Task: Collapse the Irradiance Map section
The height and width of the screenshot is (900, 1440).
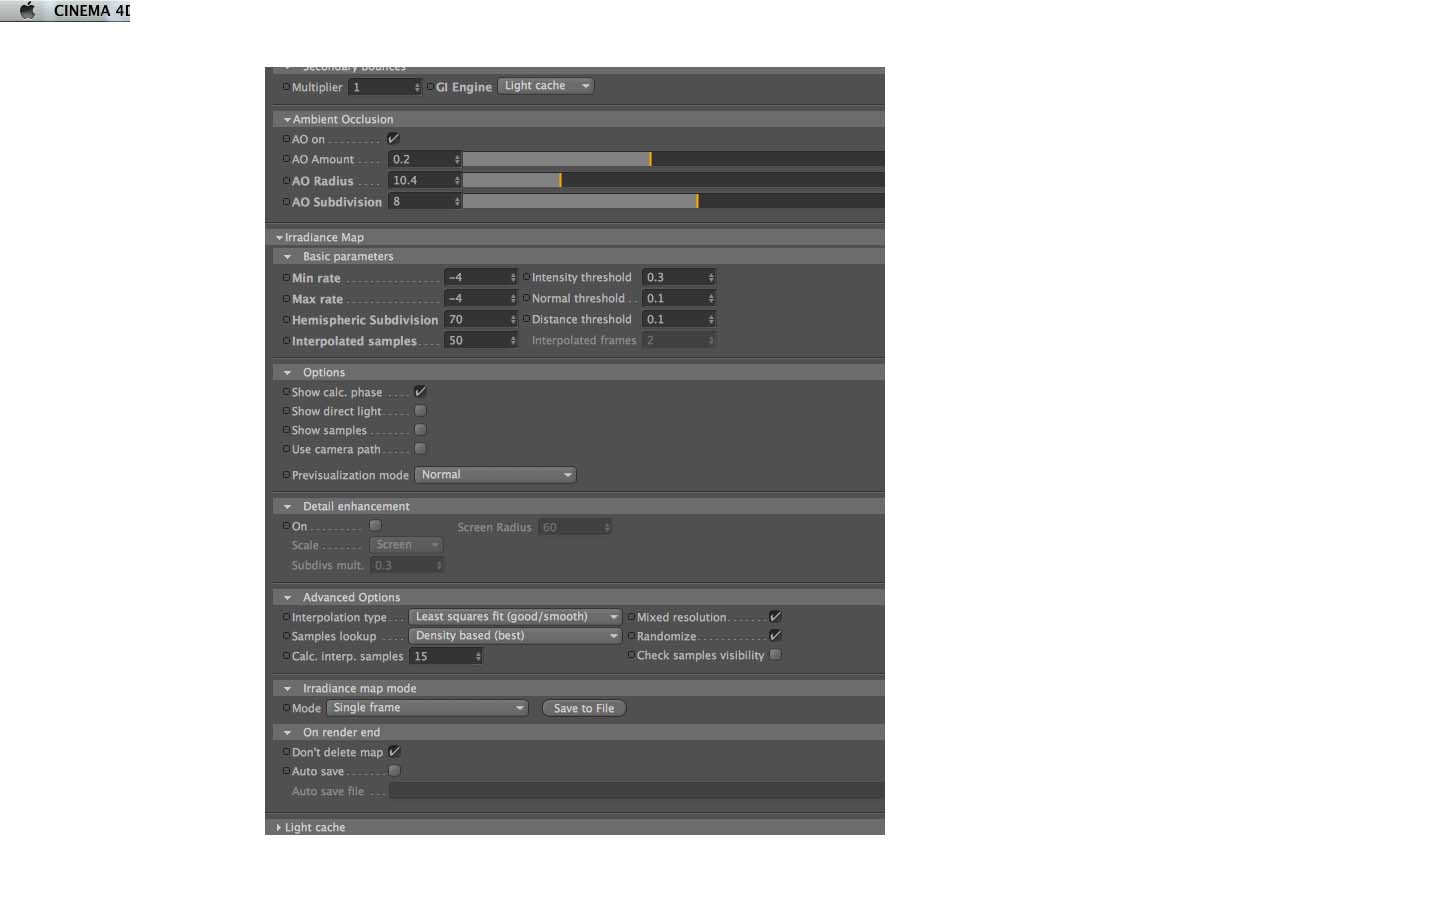Action: 279,238
